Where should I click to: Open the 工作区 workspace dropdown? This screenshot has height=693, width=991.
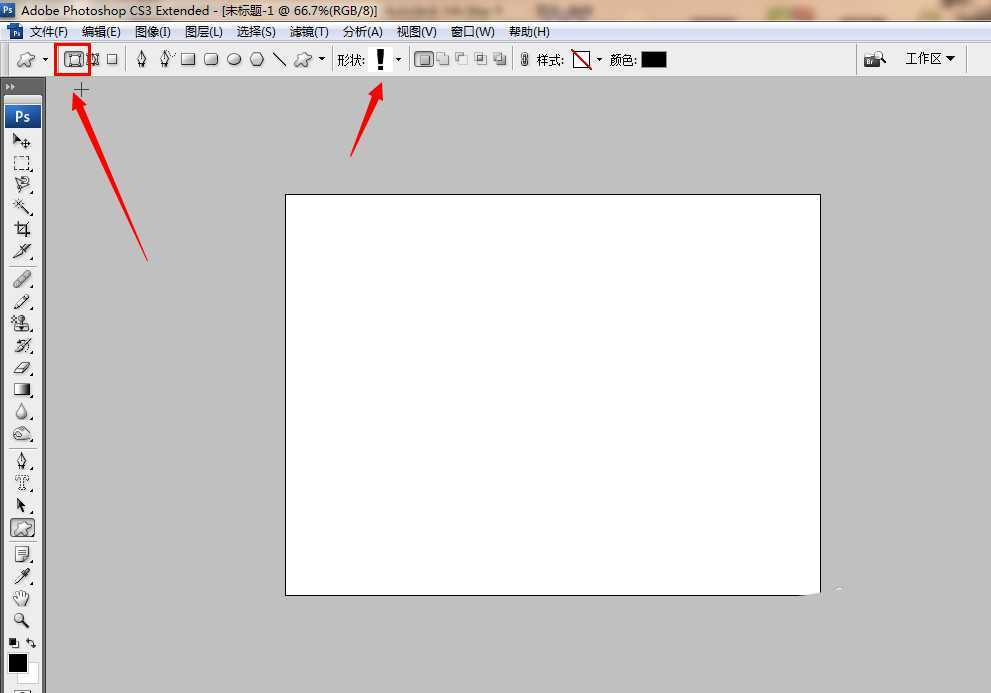tap(929, 59)
